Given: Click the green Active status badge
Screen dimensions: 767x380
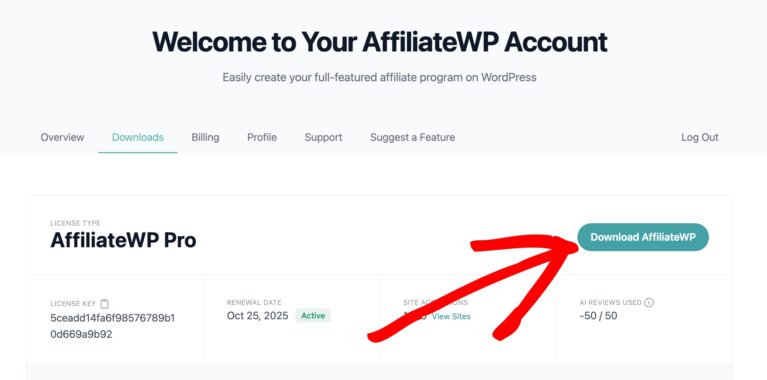Looking at the screenshot, I should pos(313,315).
